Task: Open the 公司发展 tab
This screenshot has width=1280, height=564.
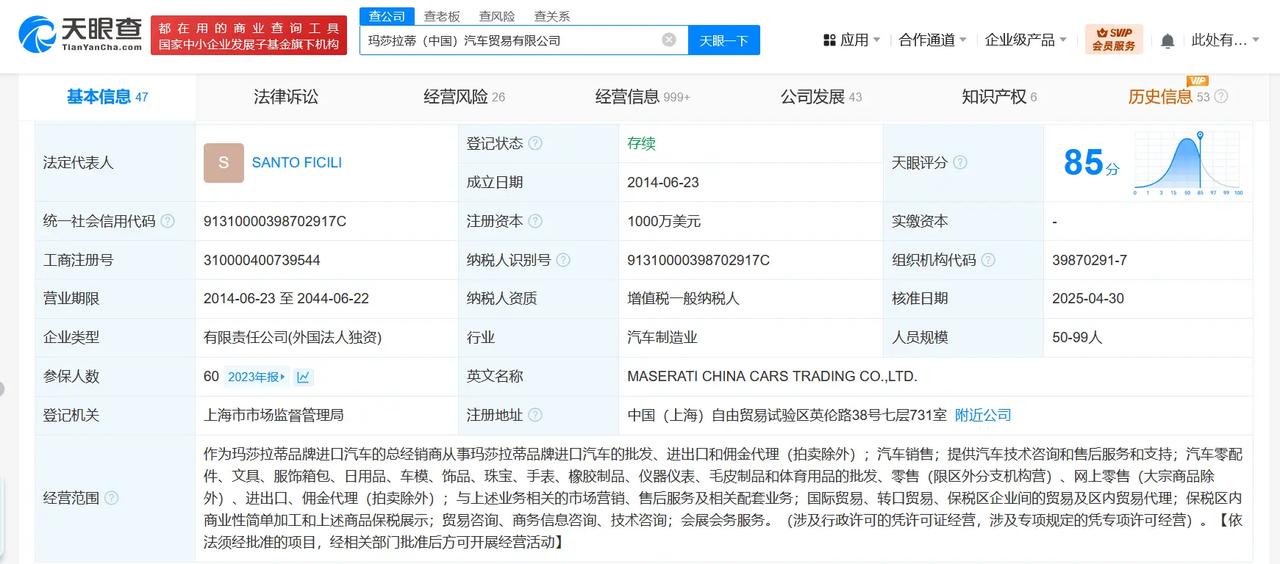Action: point(821,97)
